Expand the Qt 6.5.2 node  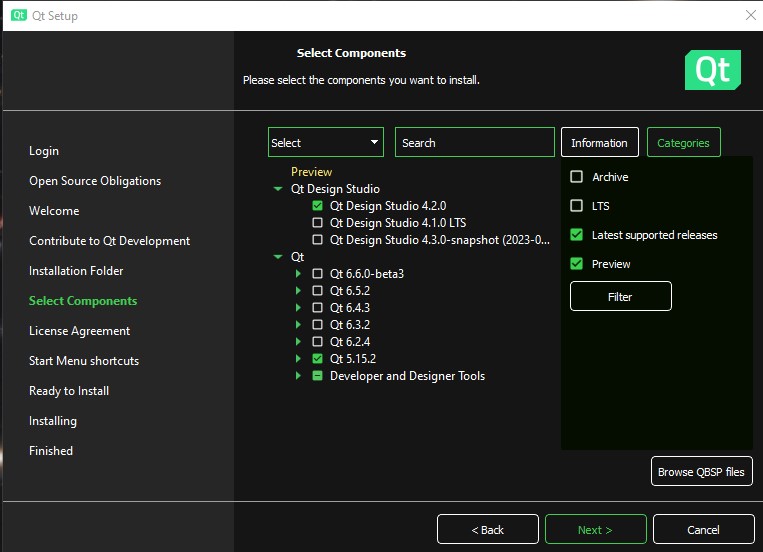coord(298,291)
